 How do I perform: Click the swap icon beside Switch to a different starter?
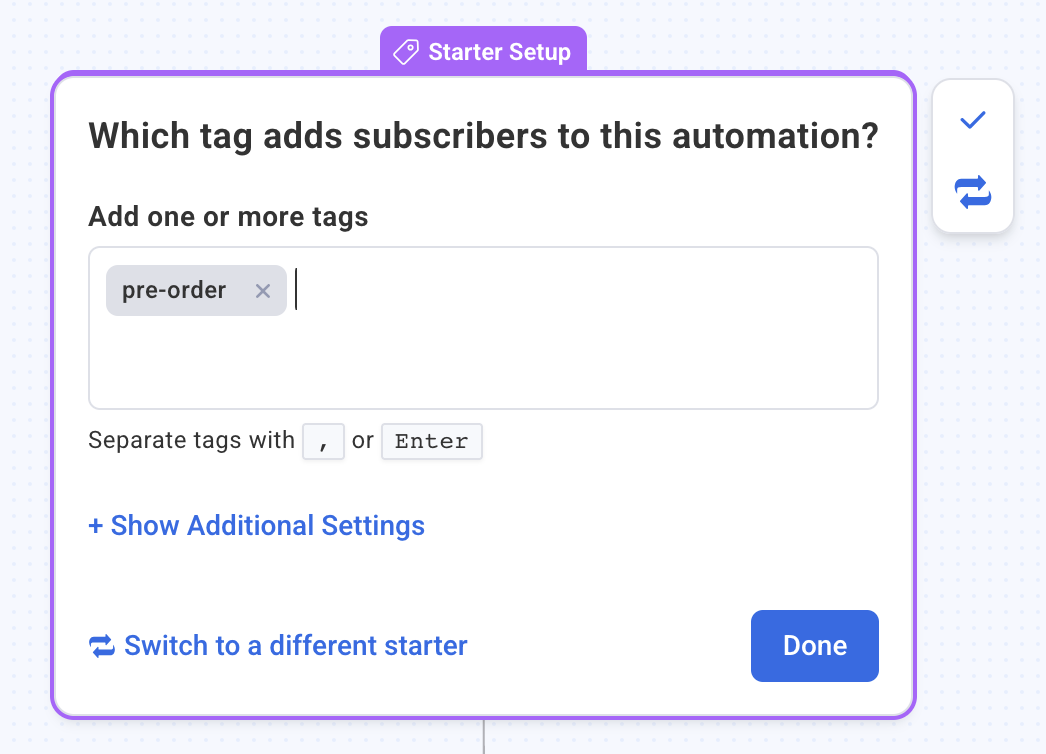pos(100,646)
